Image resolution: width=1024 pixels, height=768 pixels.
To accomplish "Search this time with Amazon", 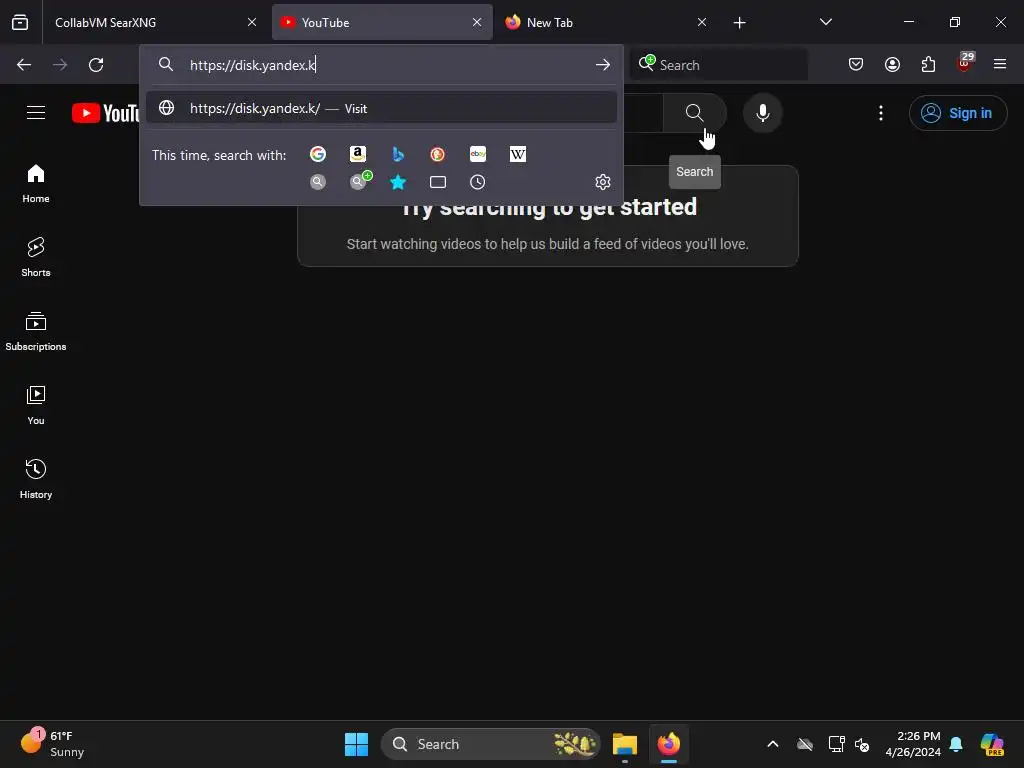I will click(357, 154).
